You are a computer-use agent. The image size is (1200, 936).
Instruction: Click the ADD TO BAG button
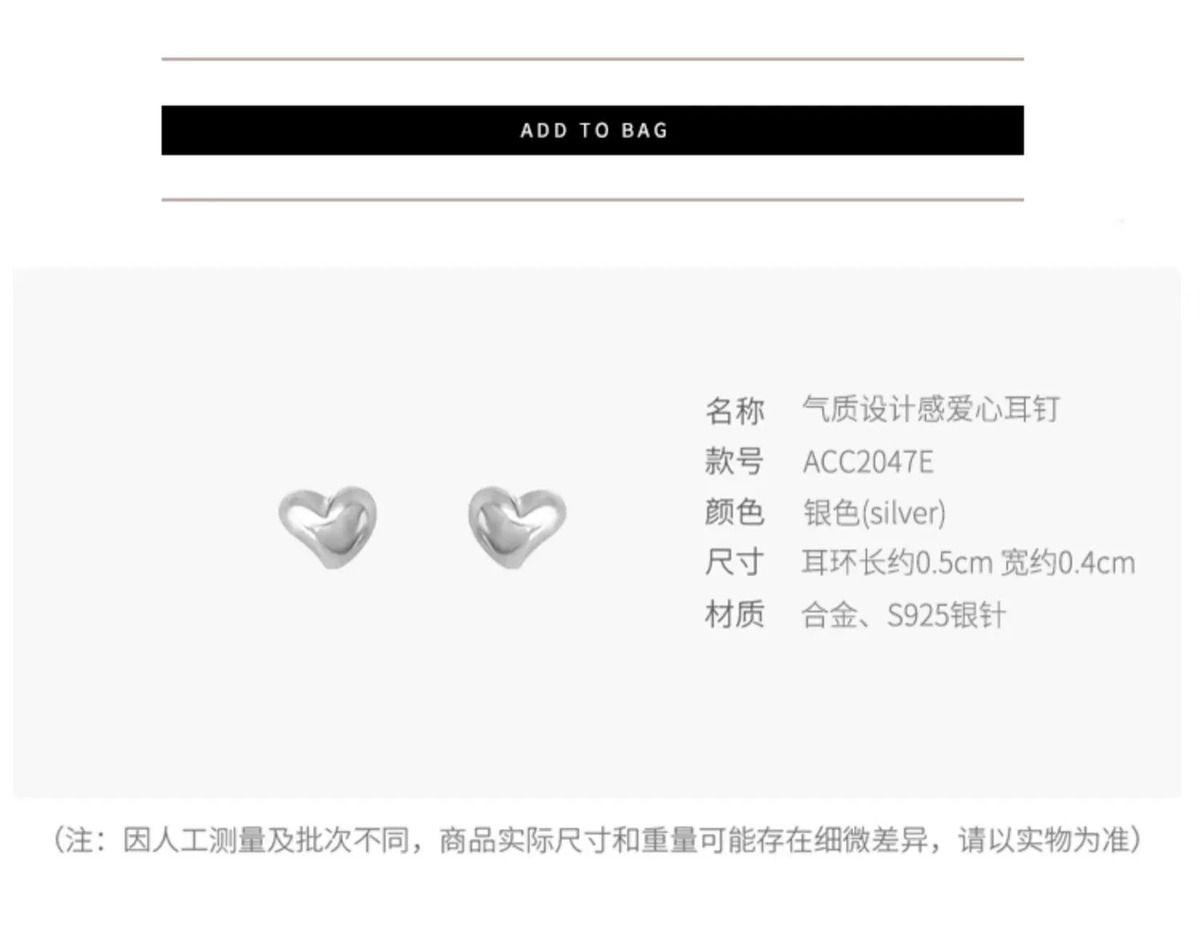point(592,130)
